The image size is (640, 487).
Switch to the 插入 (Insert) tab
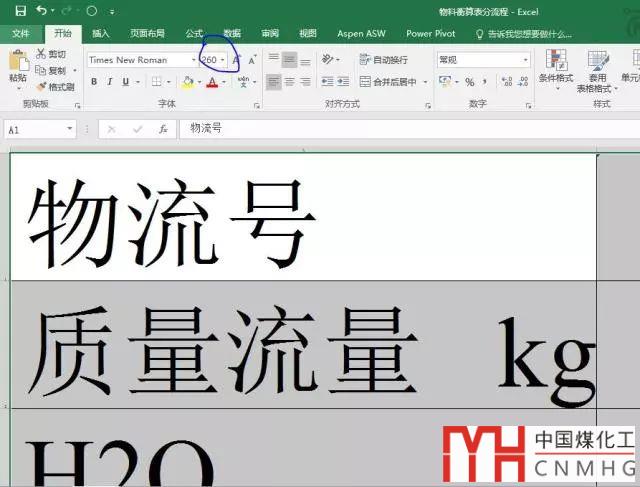click(101, 33)
